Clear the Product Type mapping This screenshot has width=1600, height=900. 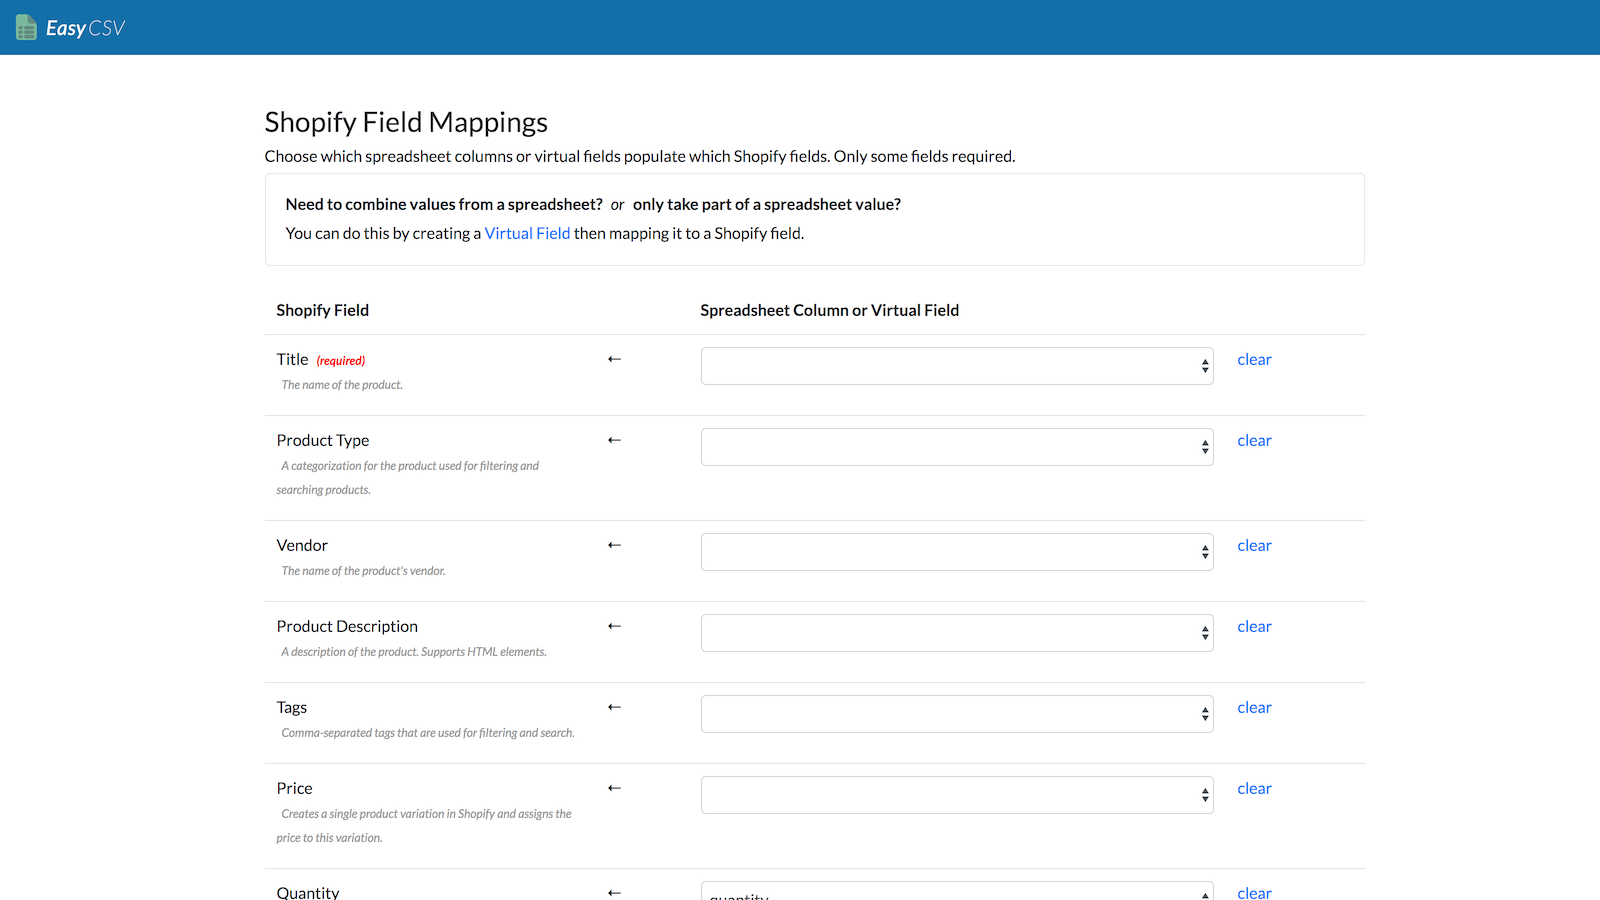coord(1254,441)
